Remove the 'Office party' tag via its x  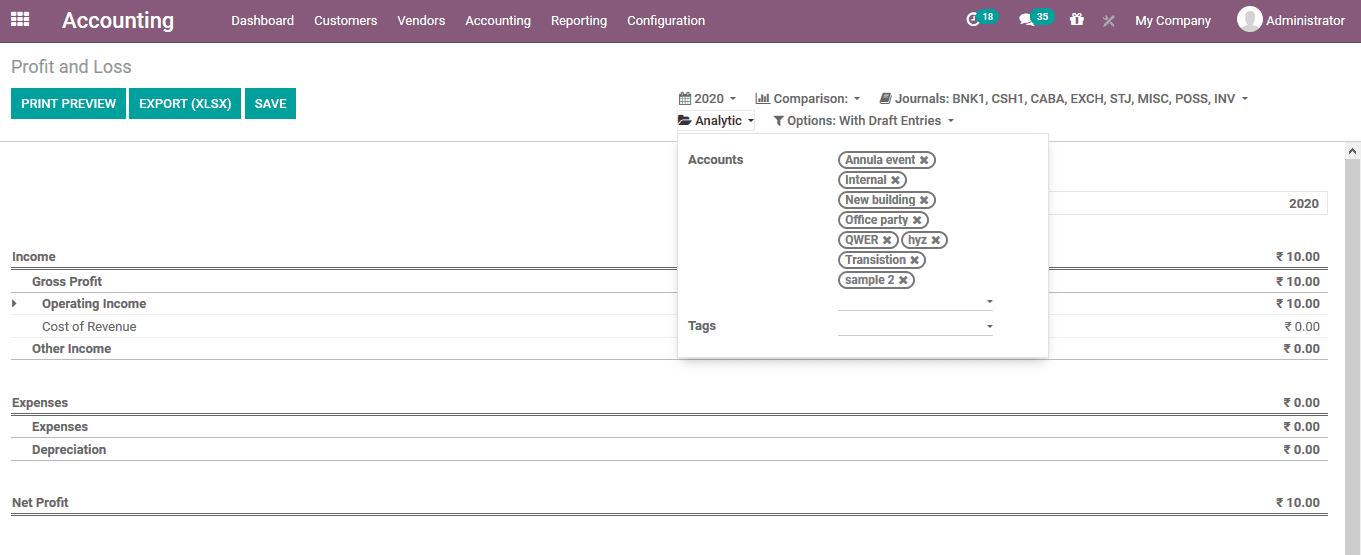click(x=917, y=220)
